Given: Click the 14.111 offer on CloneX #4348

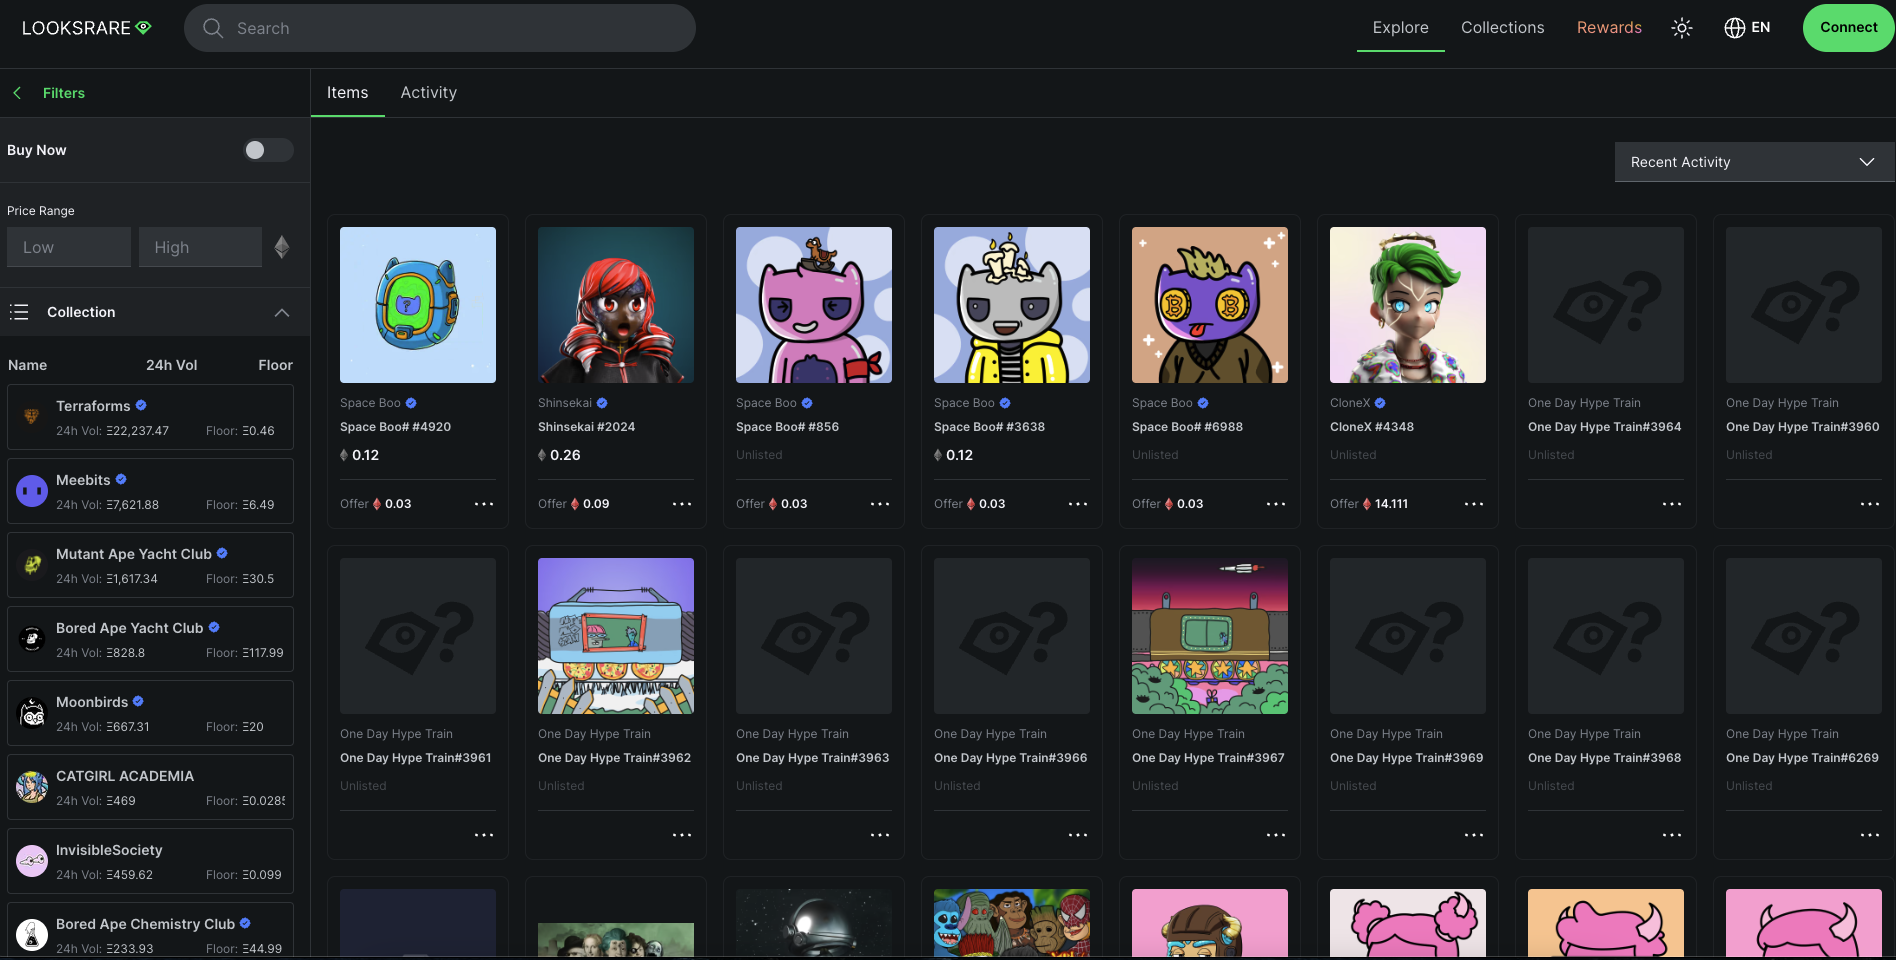Looking at the screenshot, I should pos(1391,504).
